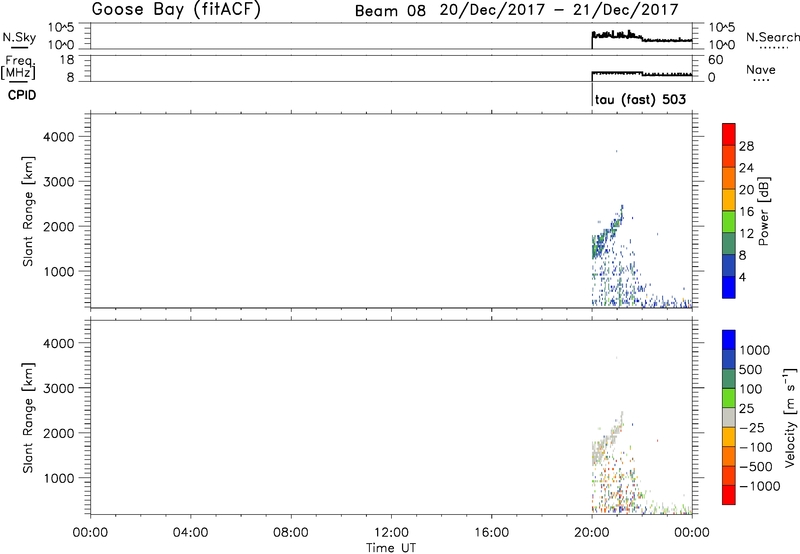
Task: Click the 04:00 time axis label
Action: [190, 533]
